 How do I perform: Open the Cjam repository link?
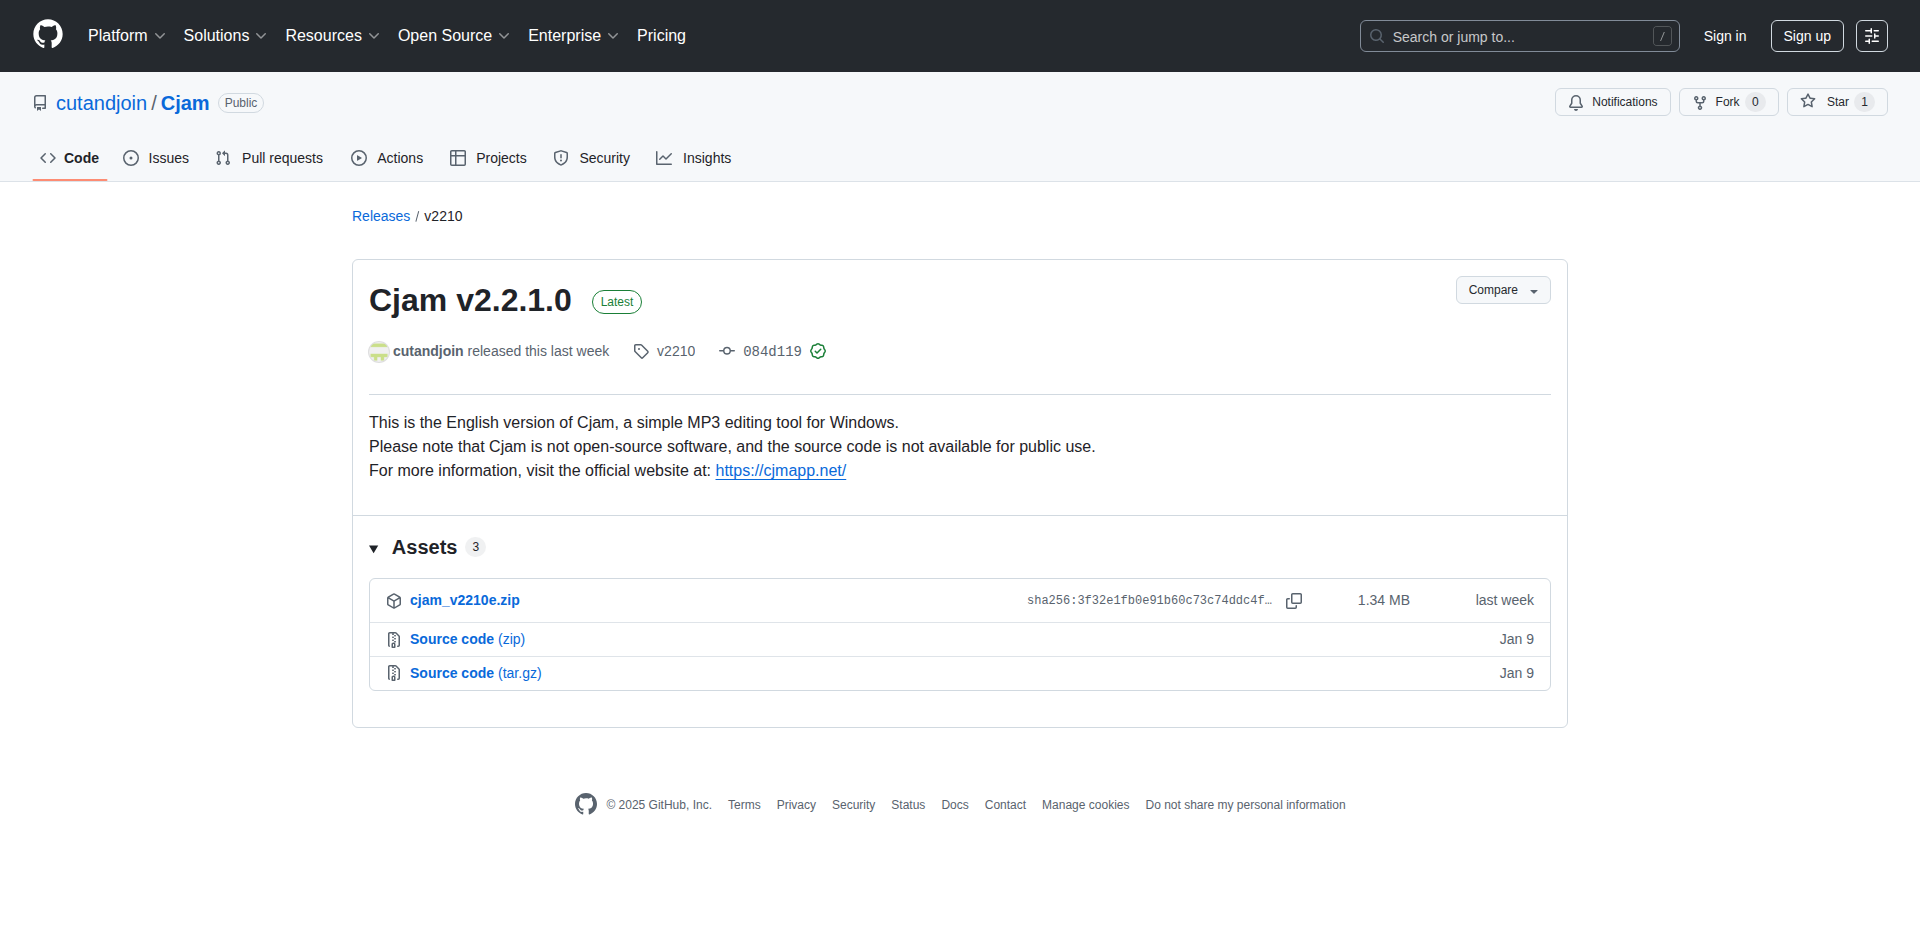185,103
